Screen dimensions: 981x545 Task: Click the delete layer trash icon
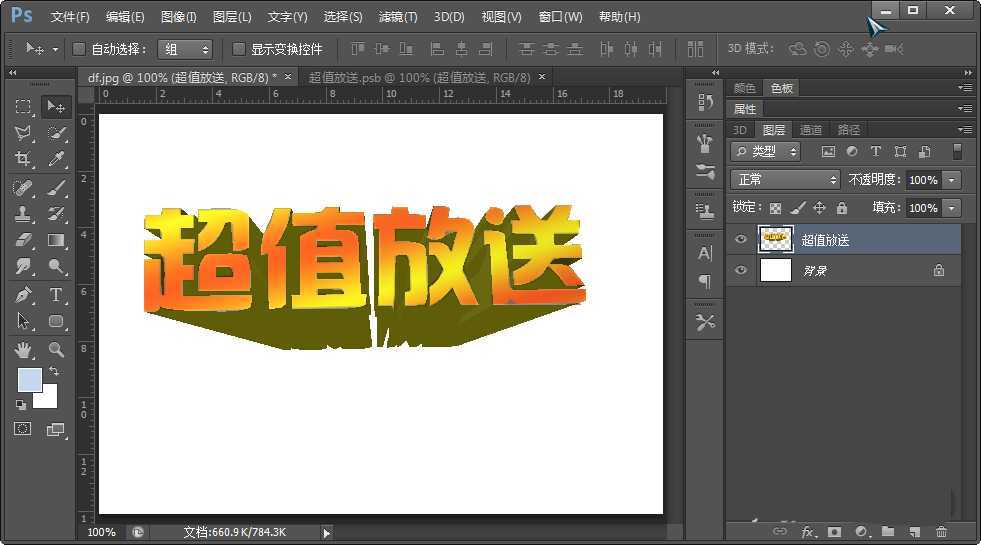point(941,532)
